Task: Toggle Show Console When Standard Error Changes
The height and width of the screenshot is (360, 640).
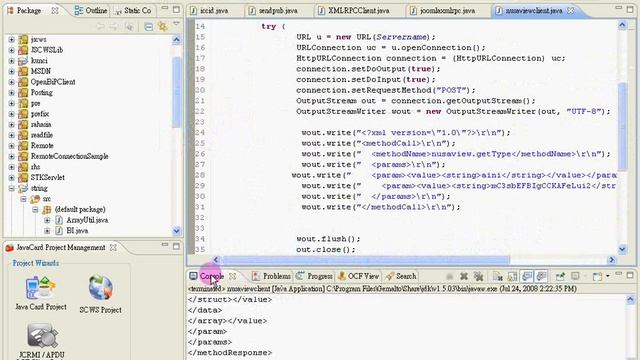Action: click(x=542, y=276)
